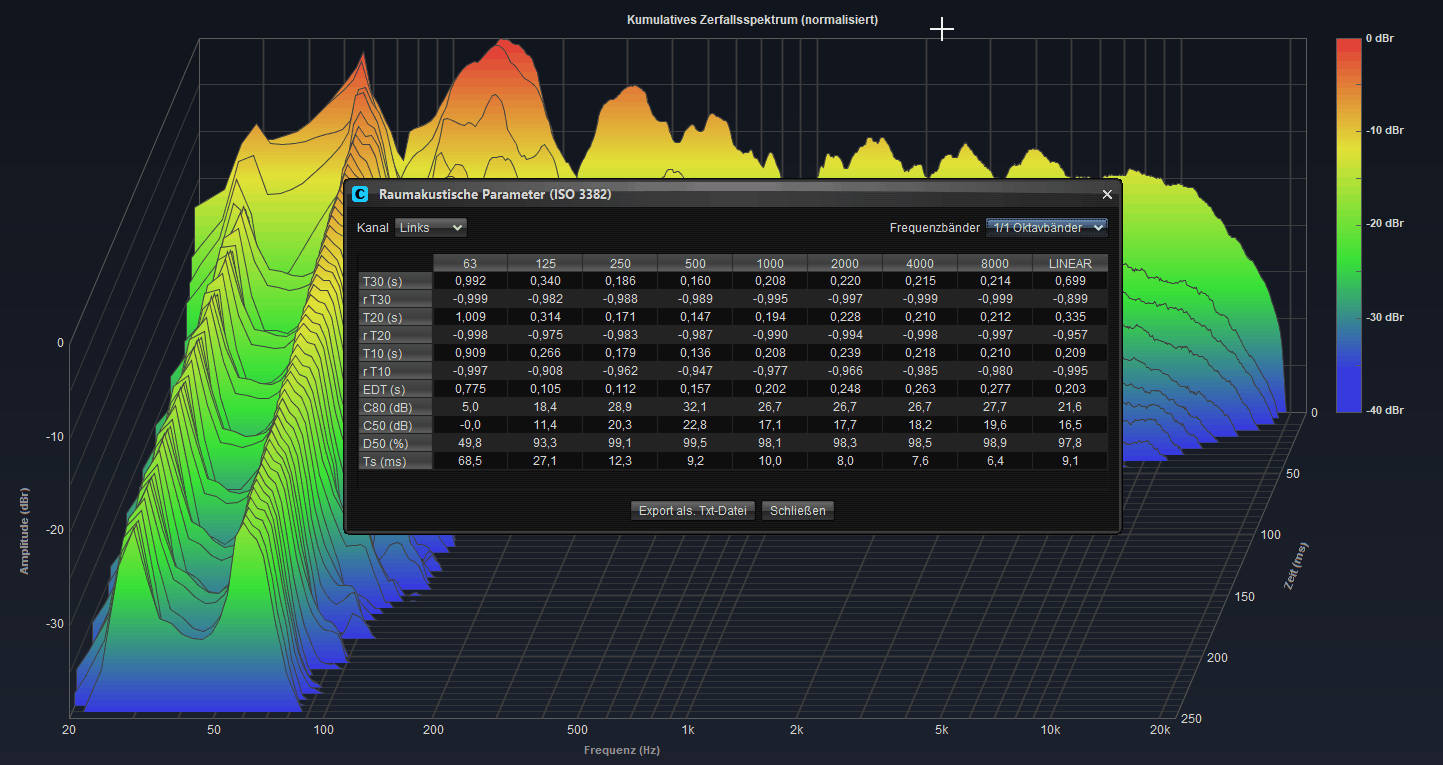Click the blue C icon in dialog title
This screenshot has width=1443, height=765.
pyautogui.click(x=360, y=195)
